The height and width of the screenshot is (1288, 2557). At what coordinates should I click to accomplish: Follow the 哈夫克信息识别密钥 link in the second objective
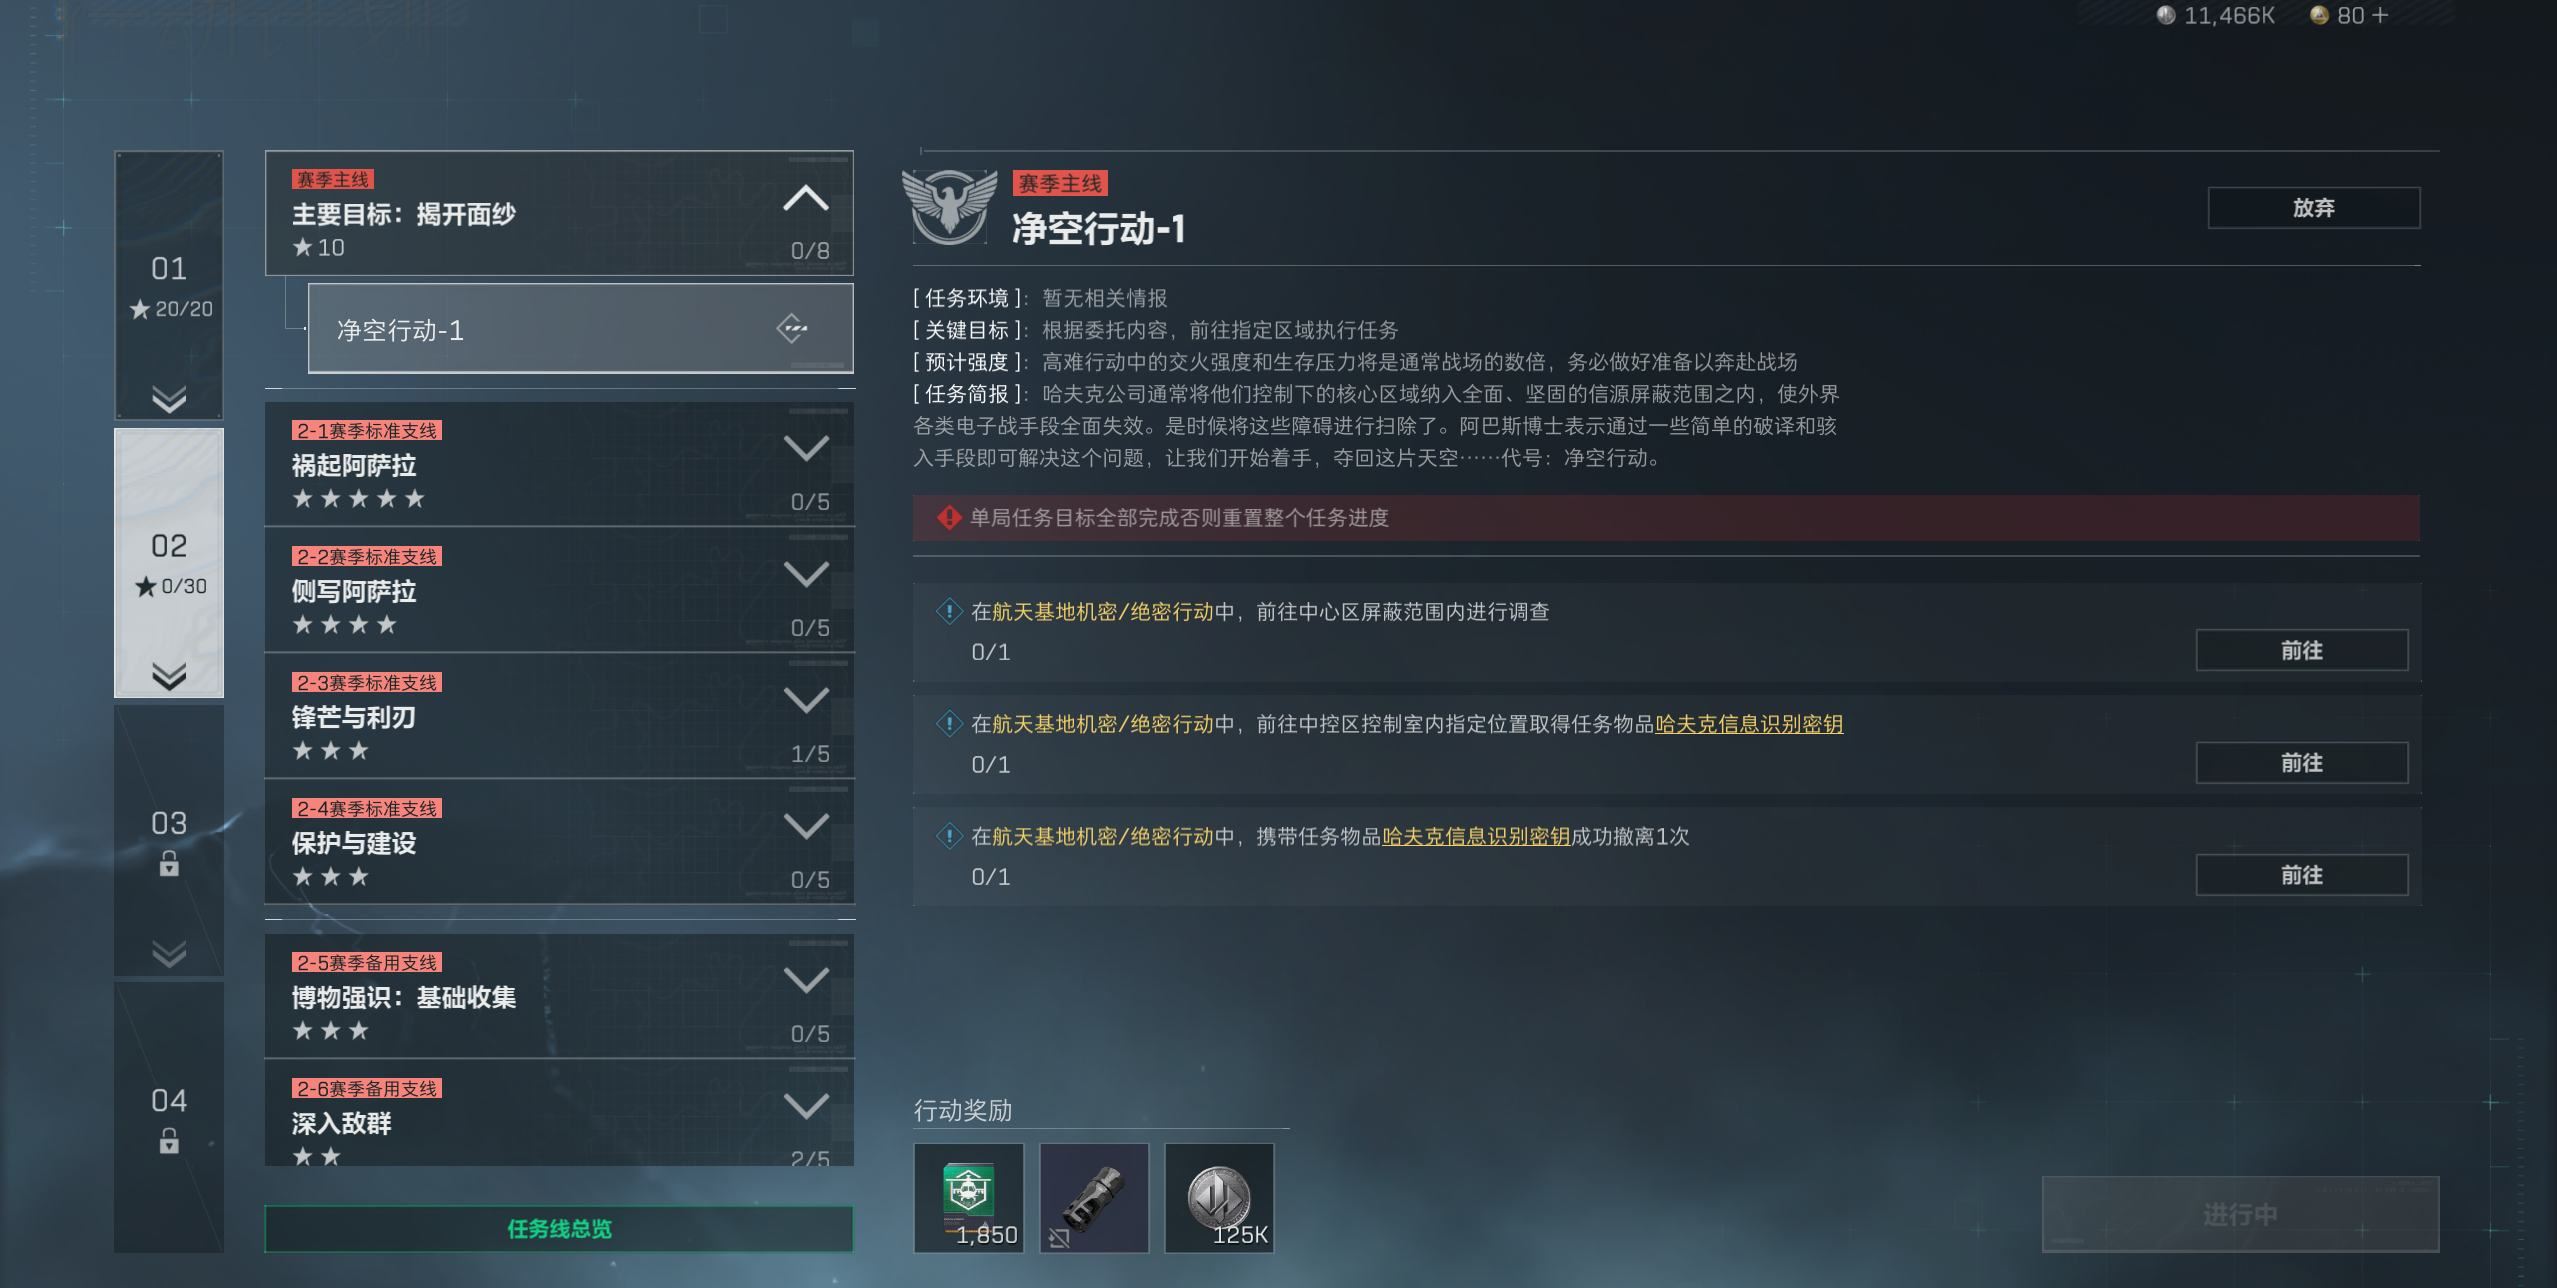[x=1749, y=724]
